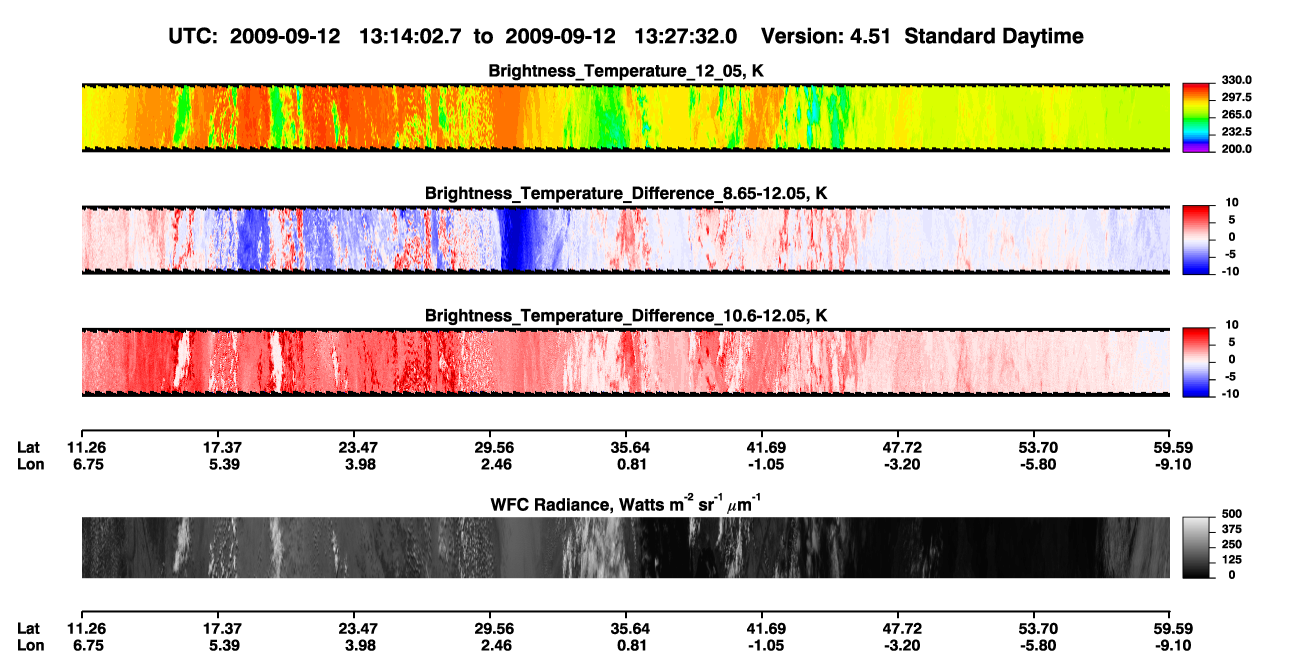
Task: Click the 250 tick on WFC Radiance colorbar
Action: [1233, 545]
